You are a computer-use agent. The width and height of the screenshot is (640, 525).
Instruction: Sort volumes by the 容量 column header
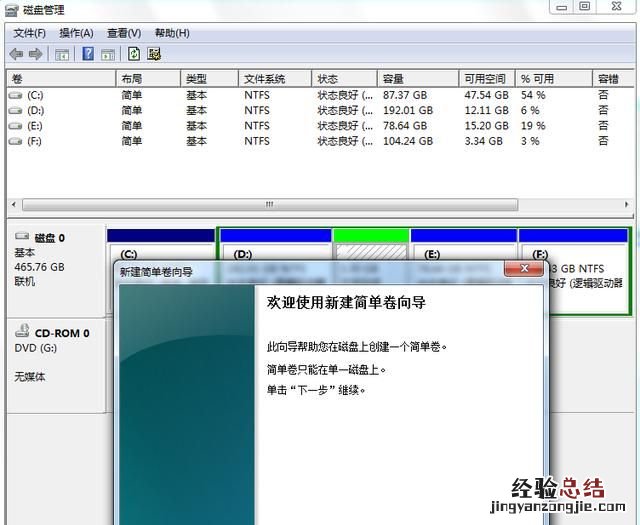point(393,78)
